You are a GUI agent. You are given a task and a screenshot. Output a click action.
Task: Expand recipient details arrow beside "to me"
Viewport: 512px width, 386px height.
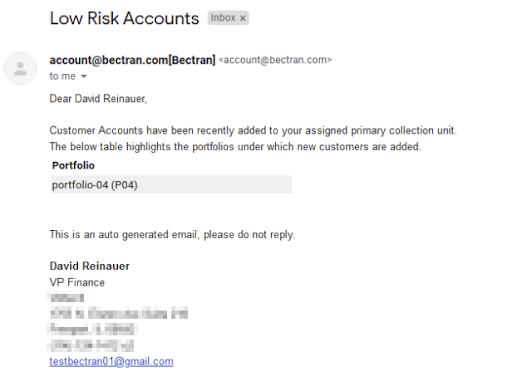[84, 76]
